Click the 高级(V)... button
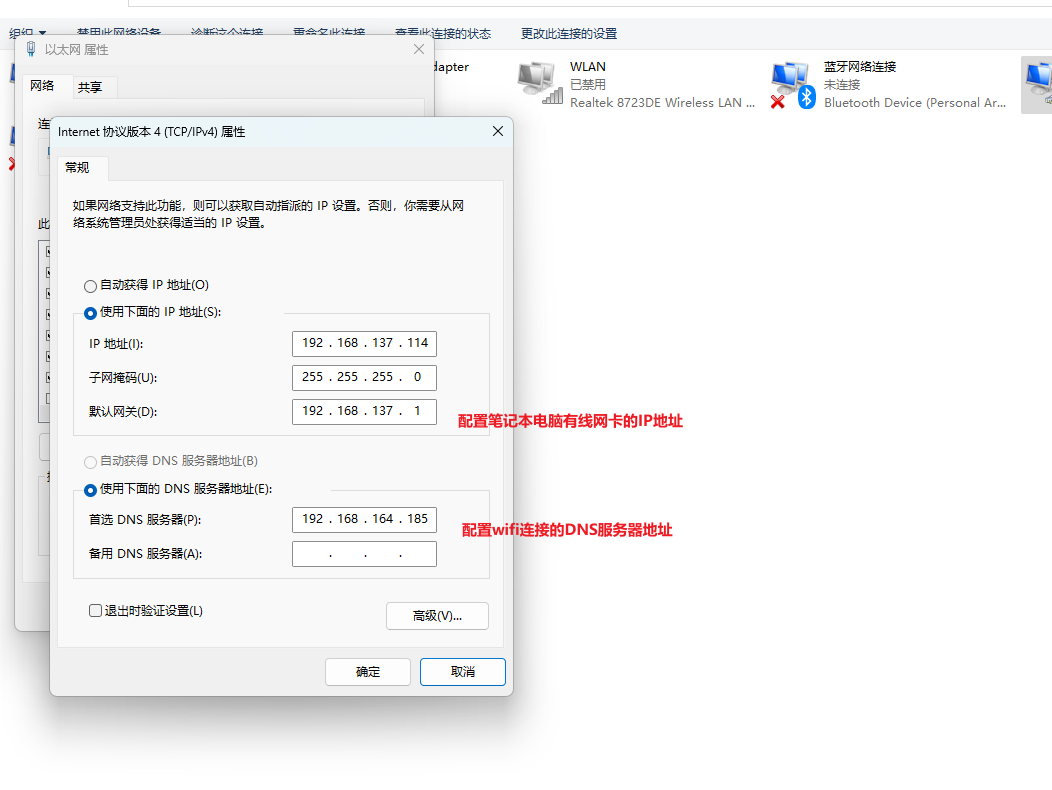Viewport: 1052px width, 790px height. click(437, 616)
